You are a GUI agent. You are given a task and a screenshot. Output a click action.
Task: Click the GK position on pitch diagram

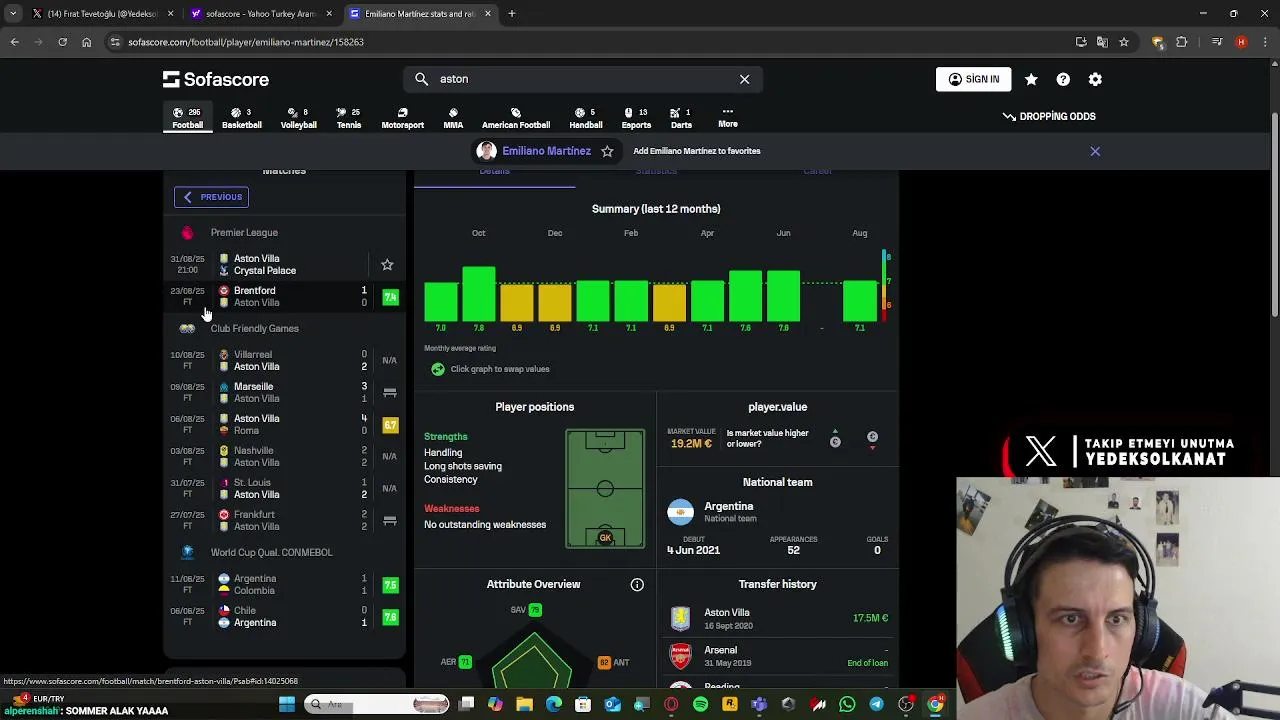coord(605,538)
